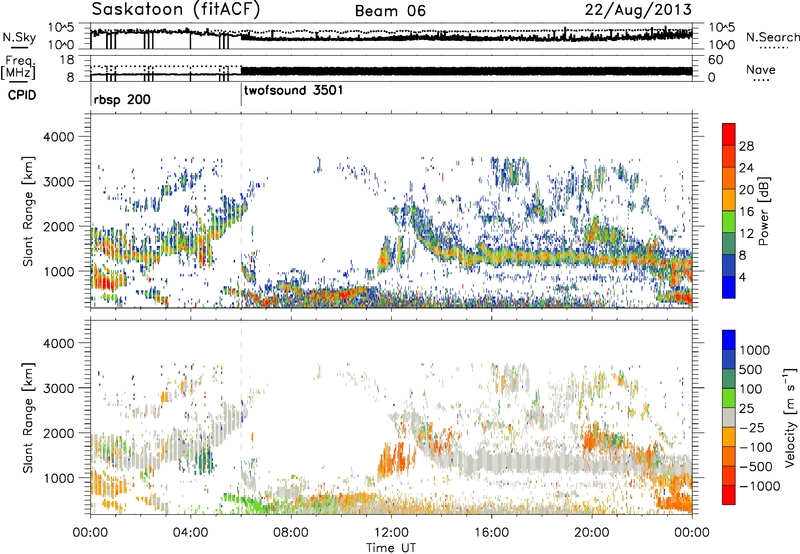800x554 pixels.
Task: Click the "16" value on the Power color bar
Action: (x=746, y=212)
